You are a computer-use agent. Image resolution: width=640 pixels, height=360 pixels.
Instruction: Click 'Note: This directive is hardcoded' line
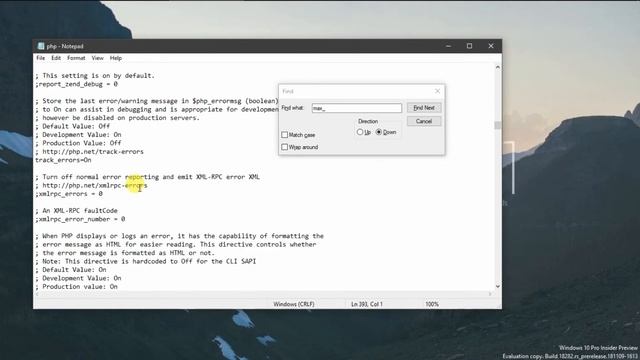(146, 261)
